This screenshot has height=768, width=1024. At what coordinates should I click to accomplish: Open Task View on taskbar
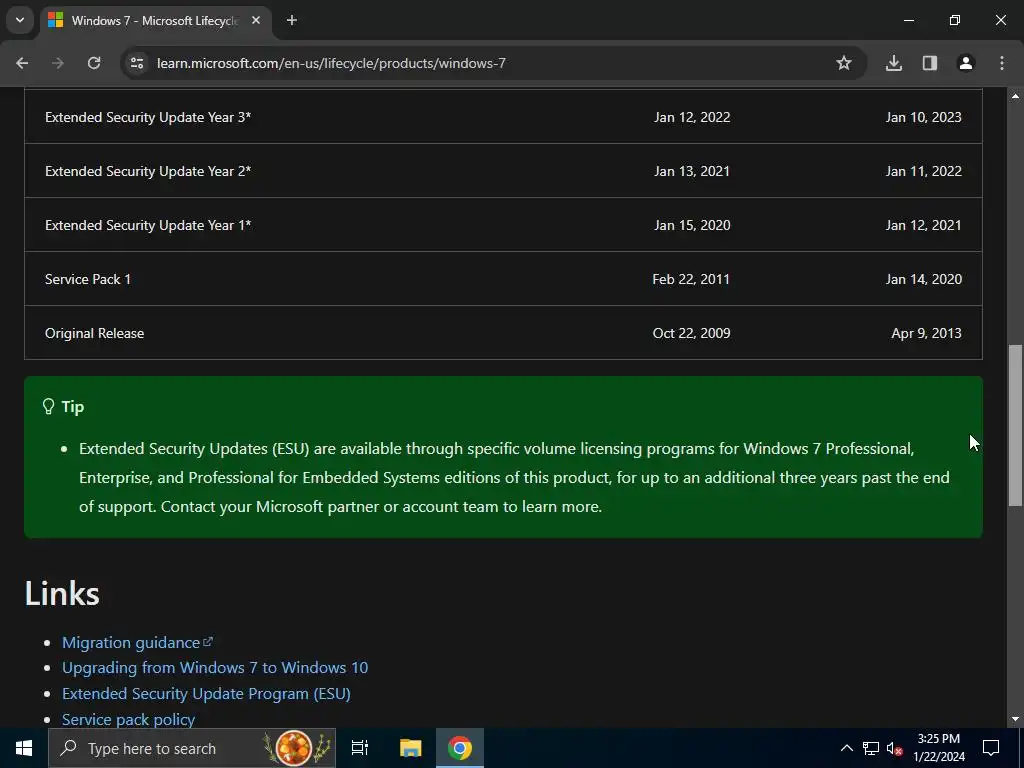click(360, 748)
